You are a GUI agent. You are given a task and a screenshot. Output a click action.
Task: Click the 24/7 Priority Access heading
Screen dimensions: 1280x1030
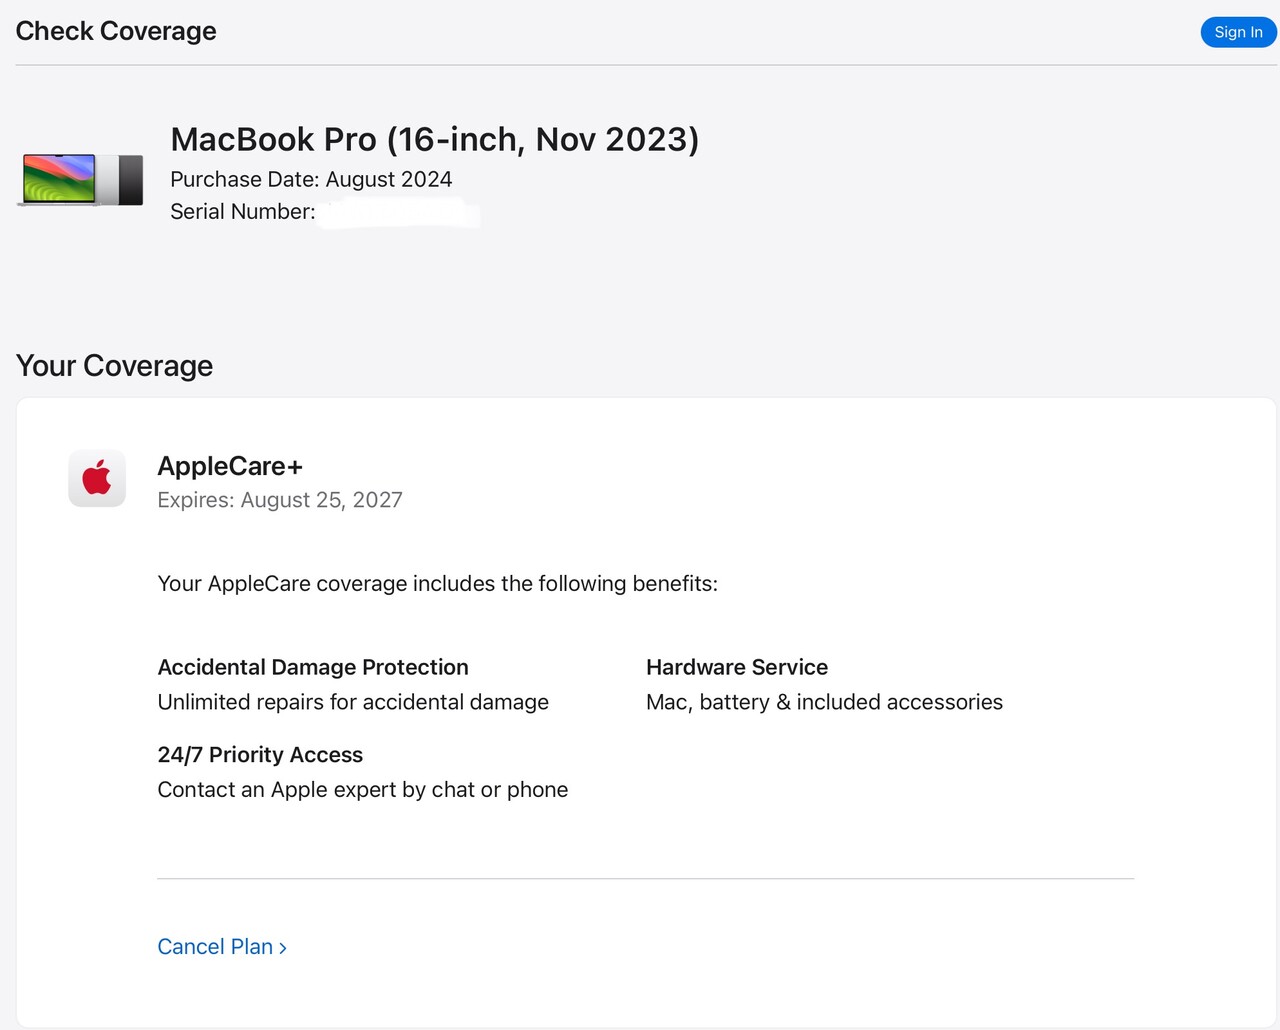tap(260, 755)
